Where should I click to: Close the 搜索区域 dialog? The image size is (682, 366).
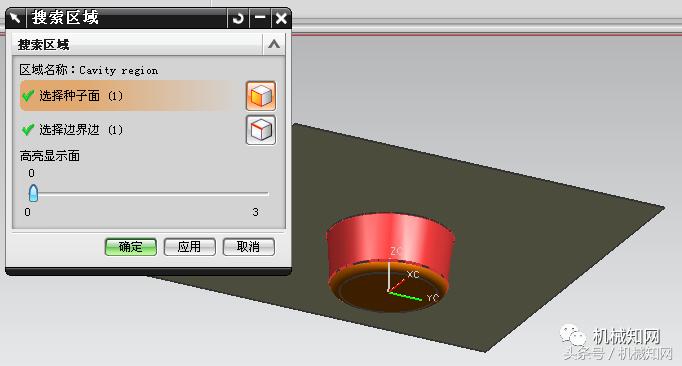[x=281, y=18]
